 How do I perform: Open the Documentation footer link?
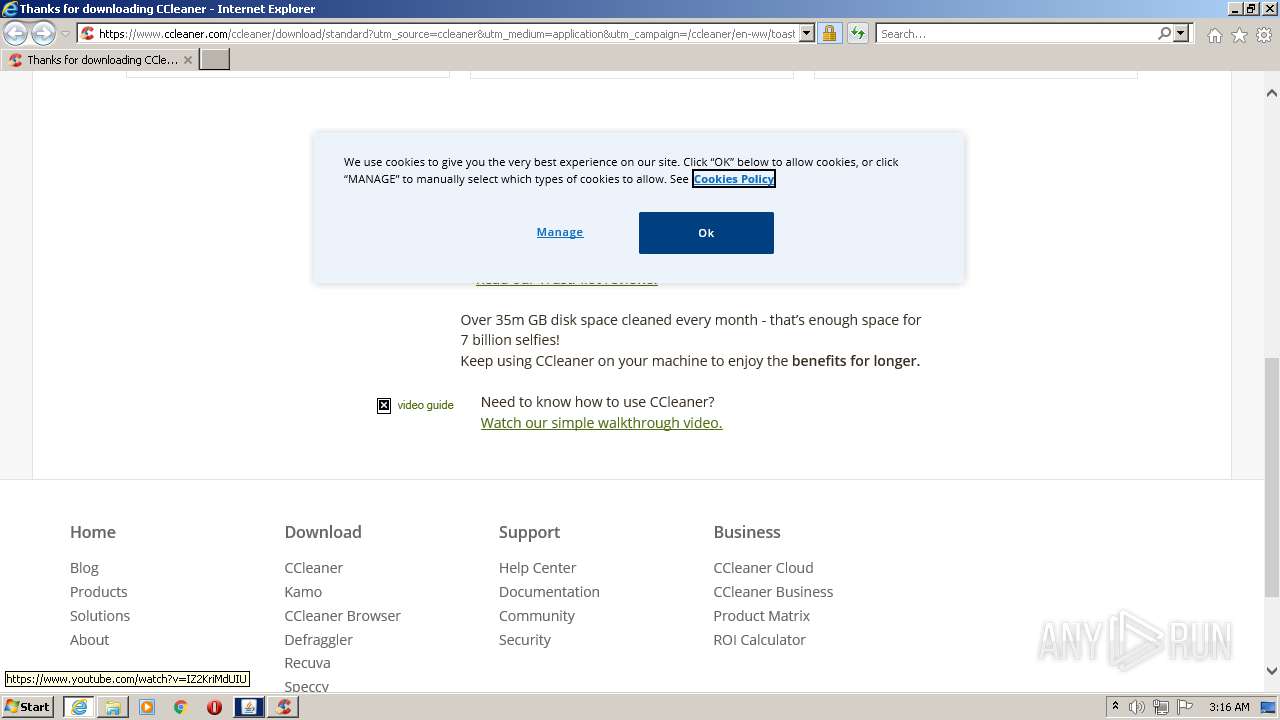[549, 592]
